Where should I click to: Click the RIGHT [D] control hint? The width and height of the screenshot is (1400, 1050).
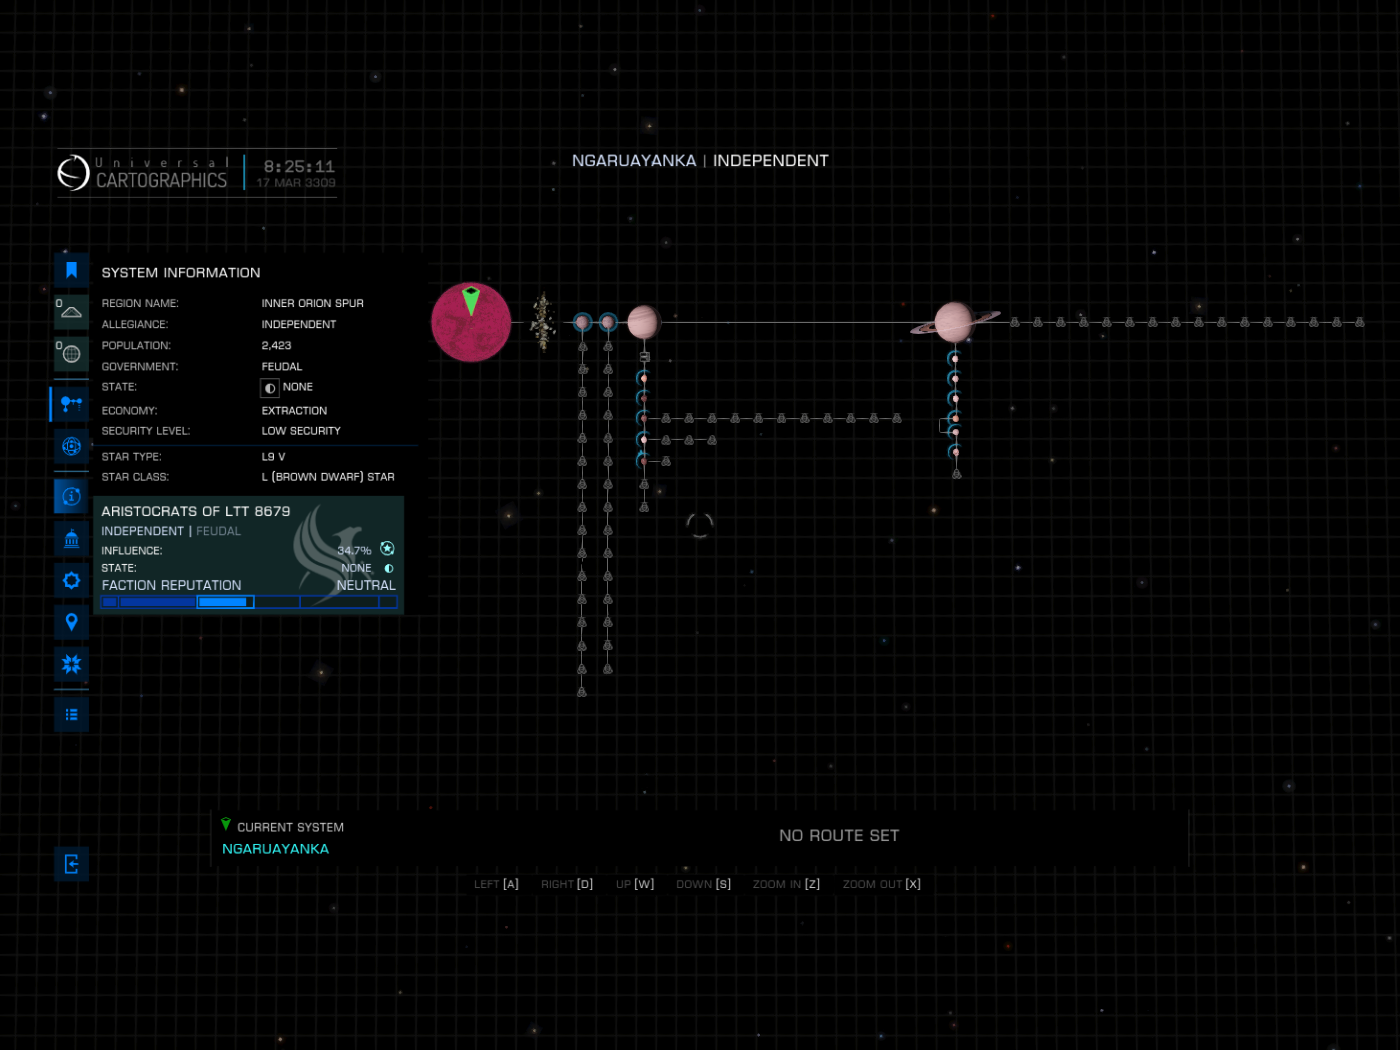point(567,884)
